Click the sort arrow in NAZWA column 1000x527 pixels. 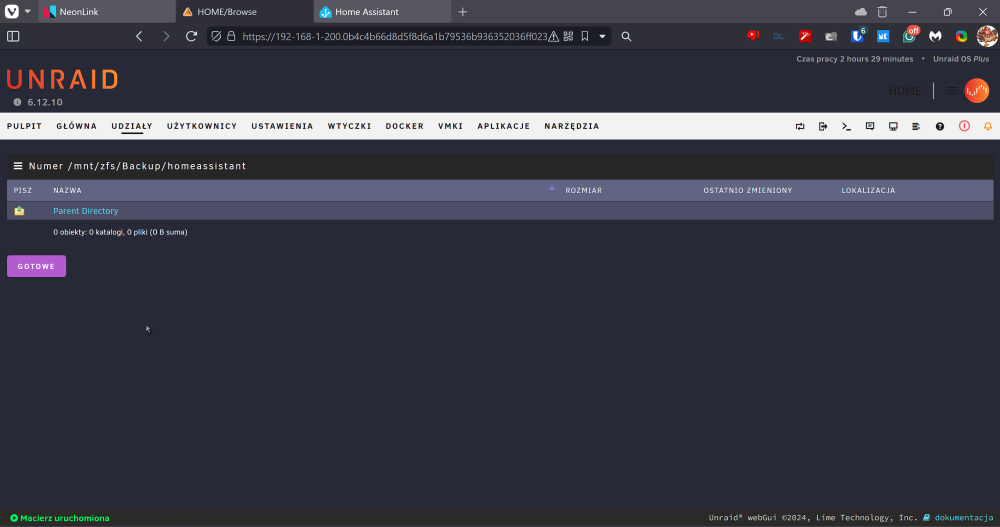[552, 188]
